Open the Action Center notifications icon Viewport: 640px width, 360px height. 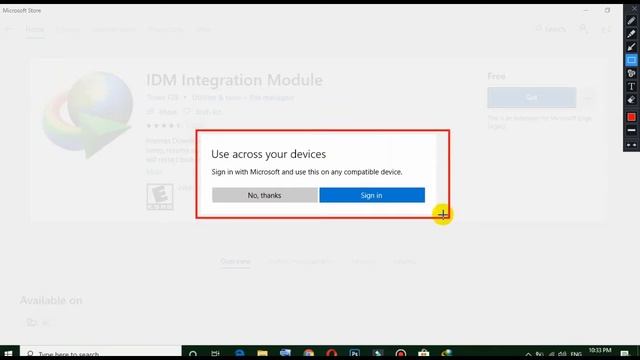tap(624, 354)
